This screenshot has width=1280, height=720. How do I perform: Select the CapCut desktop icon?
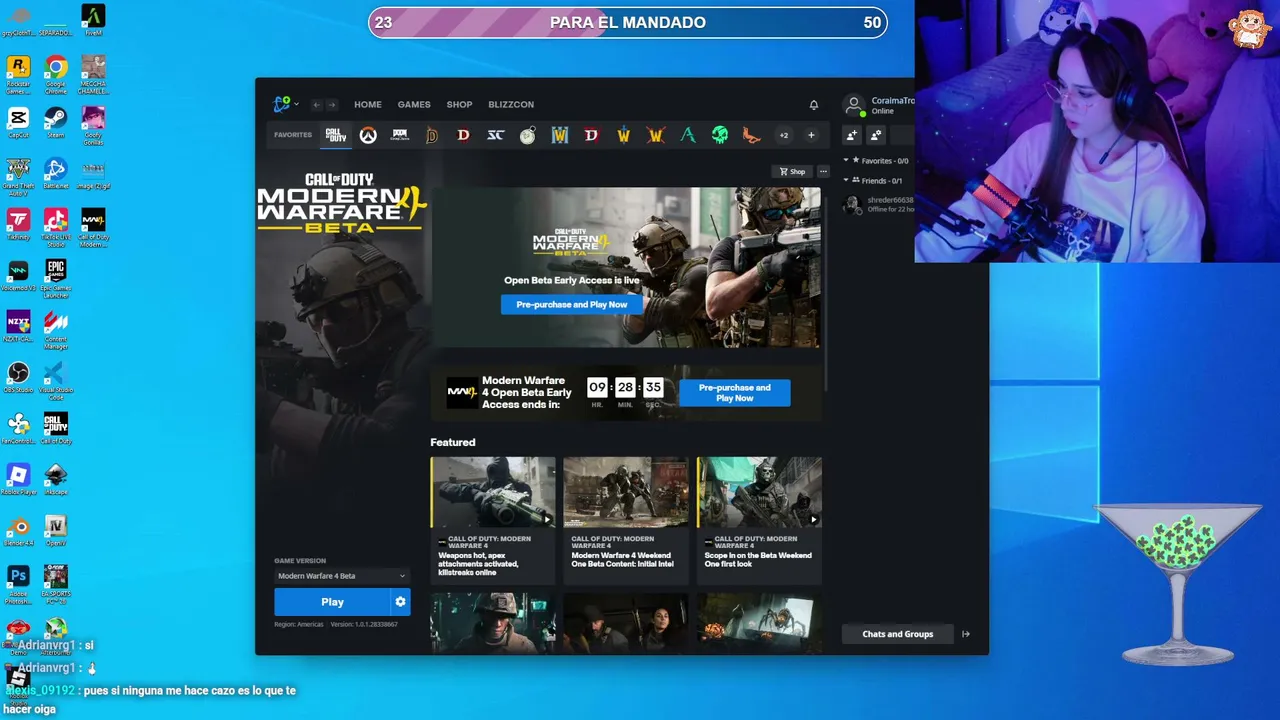(18, 124)
